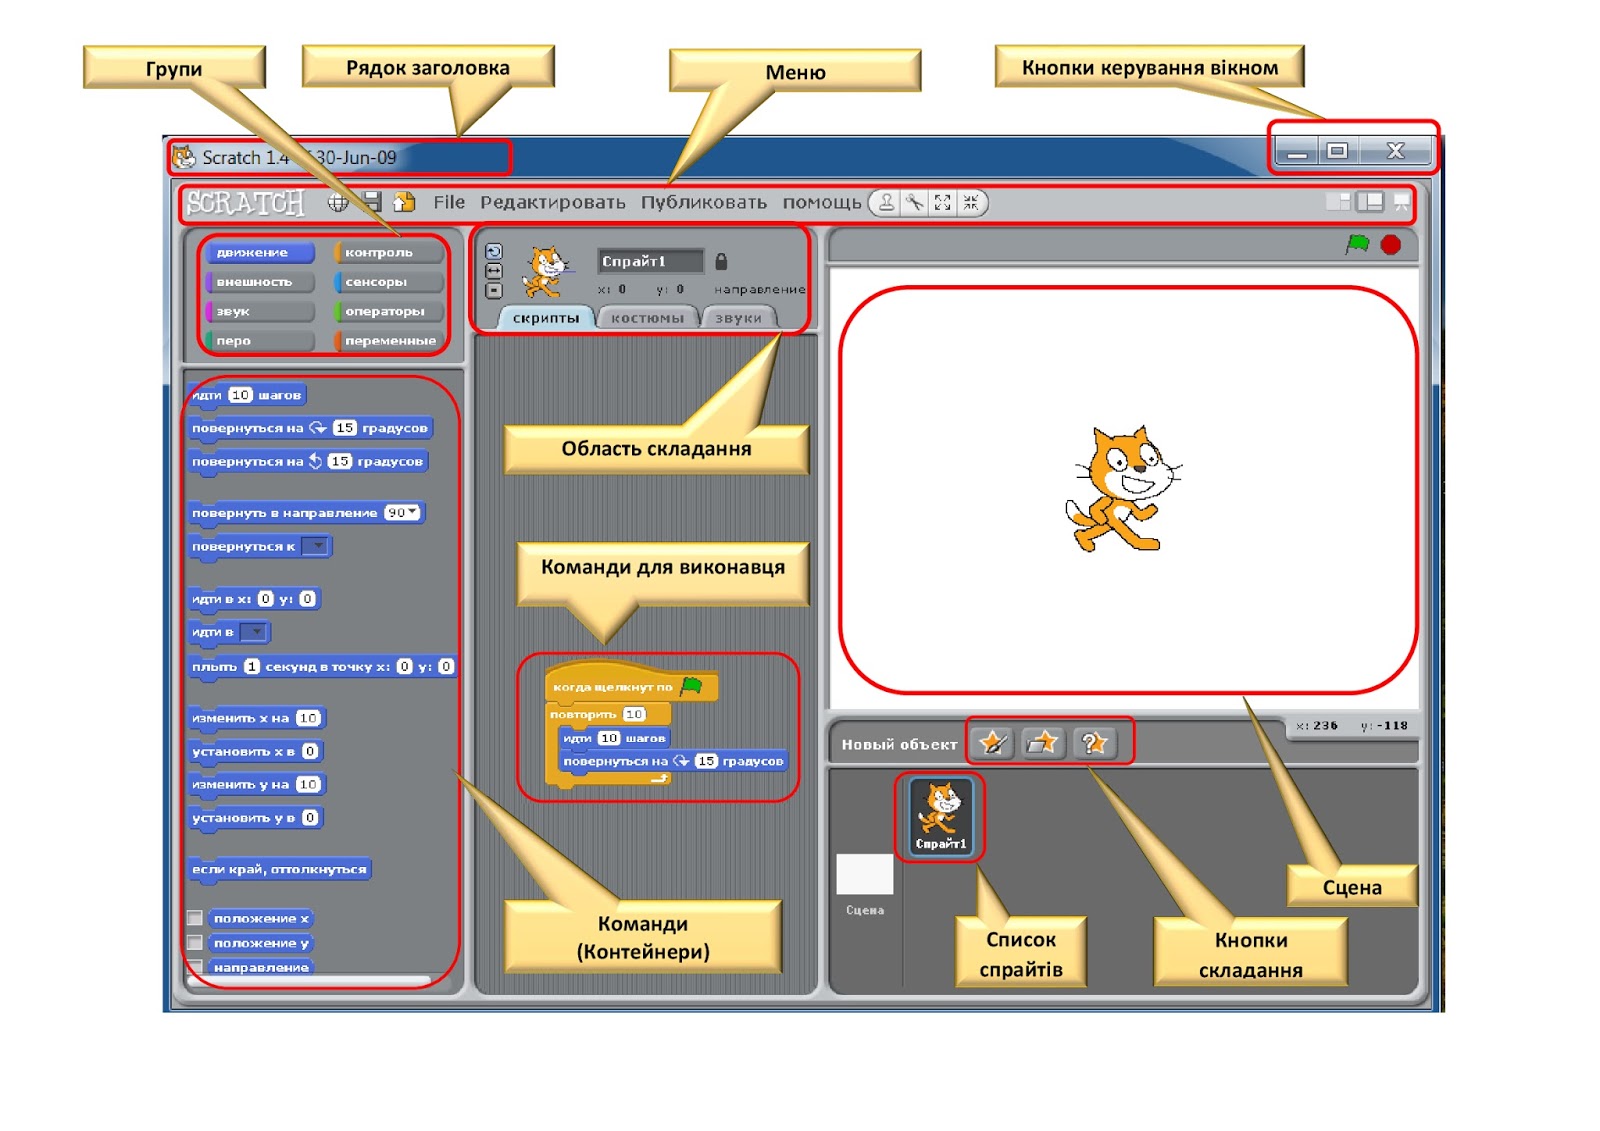The height and width of the screenshot is (1131, 1600).
Task: Switch to the скрипты tab
Action: coord(546,318)
